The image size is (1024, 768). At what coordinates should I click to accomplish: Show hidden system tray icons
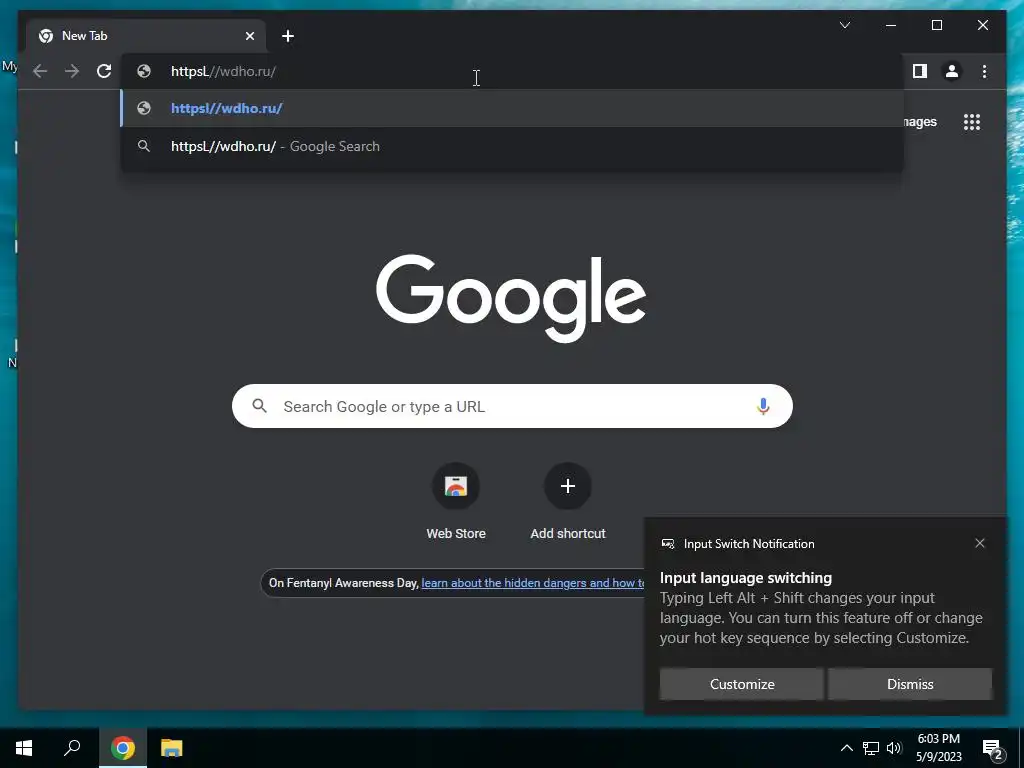click(846, 748)
